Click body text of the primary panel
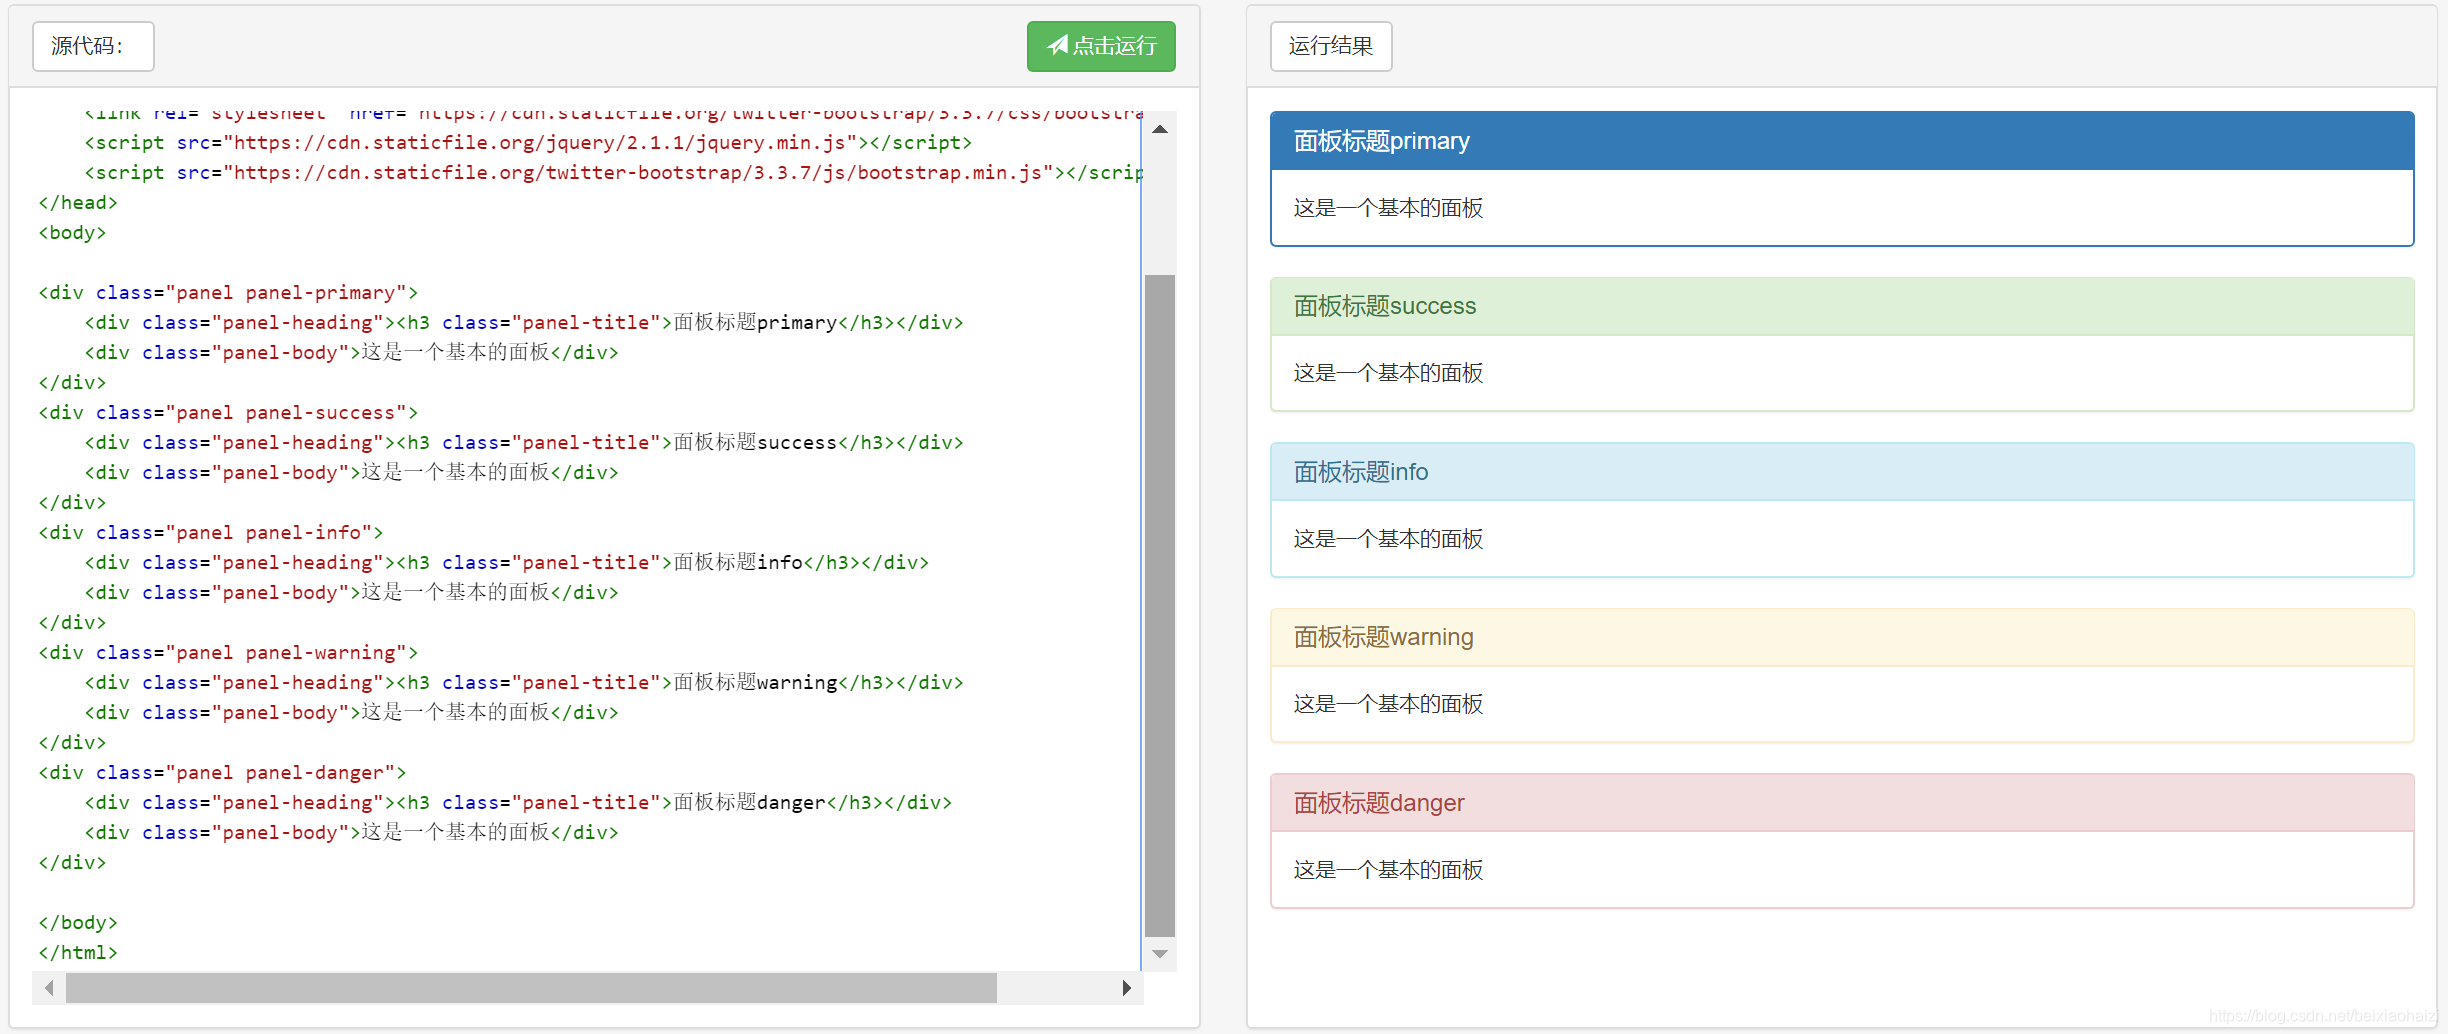The width and height of the screenshot is (2448, 1034). pos(1388,208)
